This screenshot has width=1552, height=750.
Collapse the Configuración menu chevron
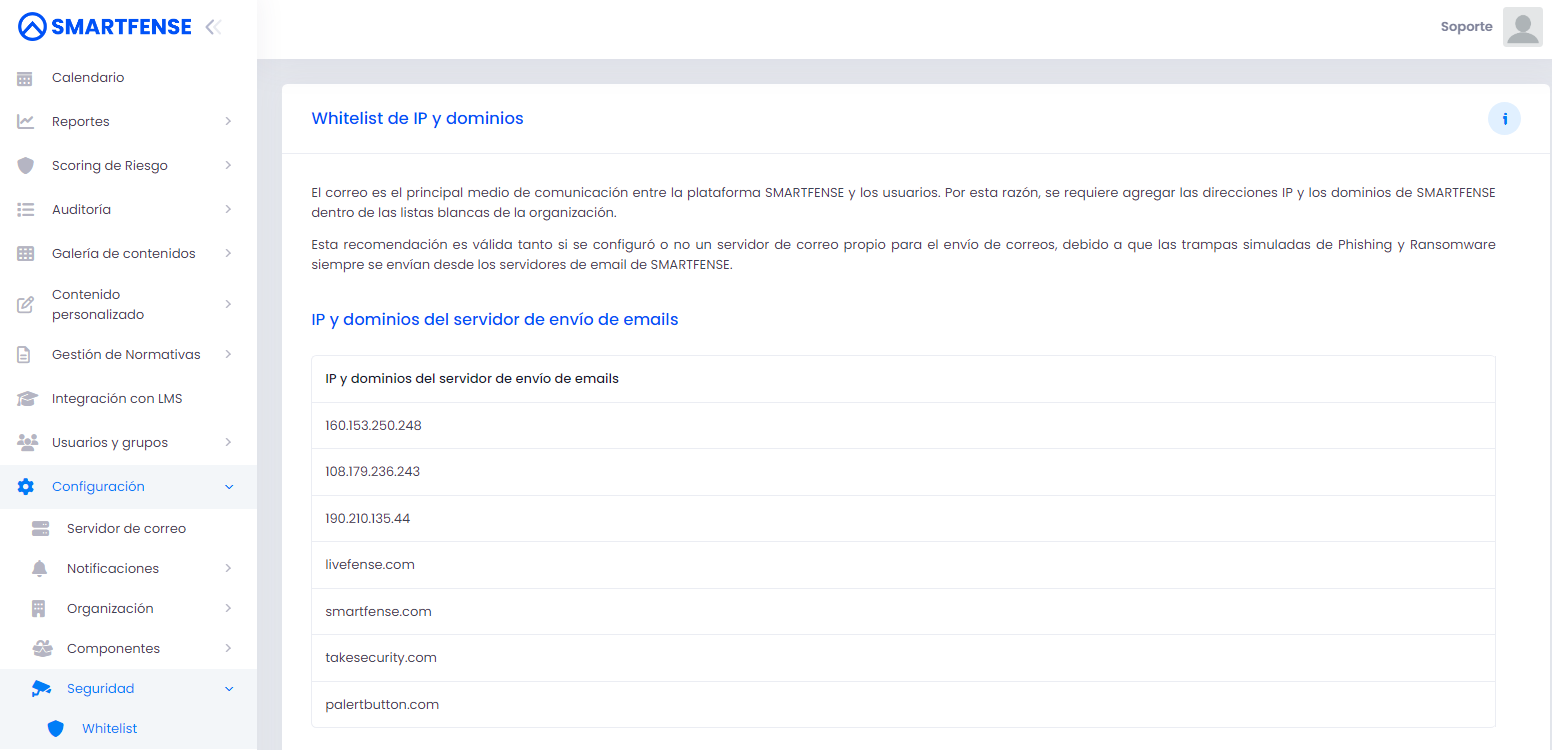[228, 487]
